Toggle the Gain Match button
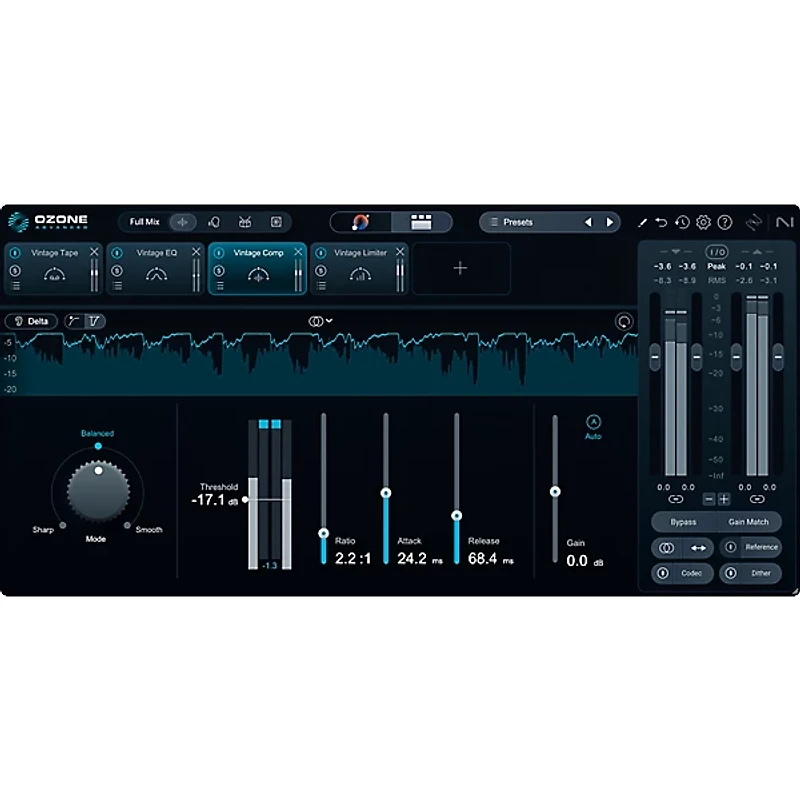 [748, 522]
